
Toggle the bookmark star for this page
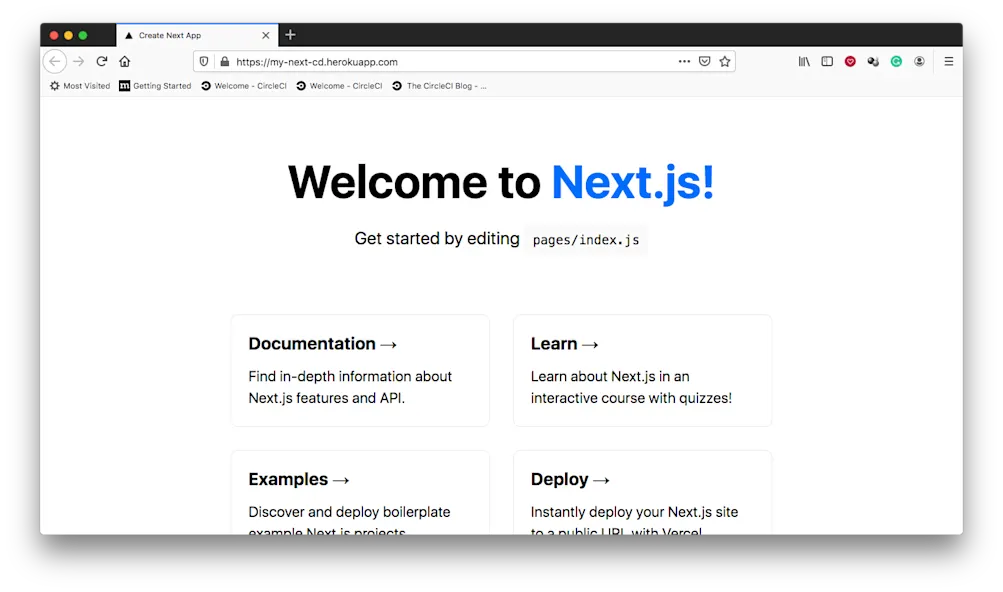(x=725, y=61)
